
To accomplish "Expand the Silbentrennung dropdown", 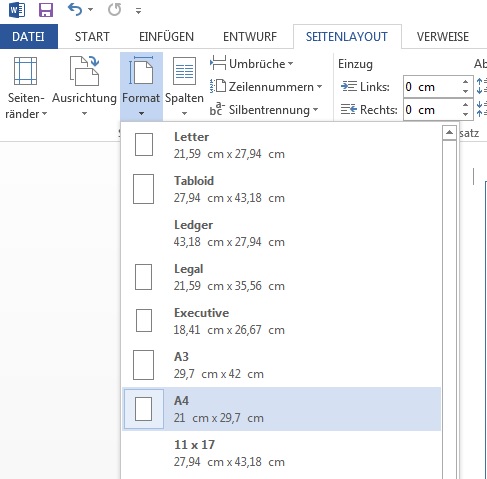I will pos(264,110).
